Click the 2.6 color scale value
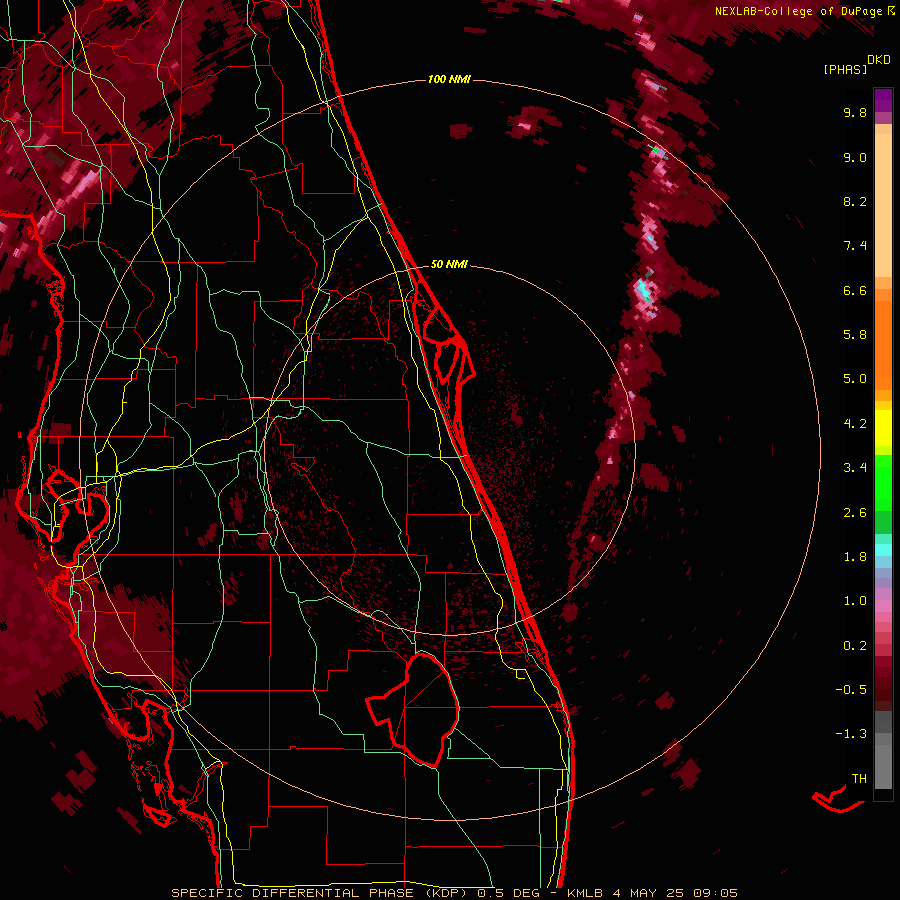Image resolution: width=900 pixels, height=900 pixels. pos(855,513)
